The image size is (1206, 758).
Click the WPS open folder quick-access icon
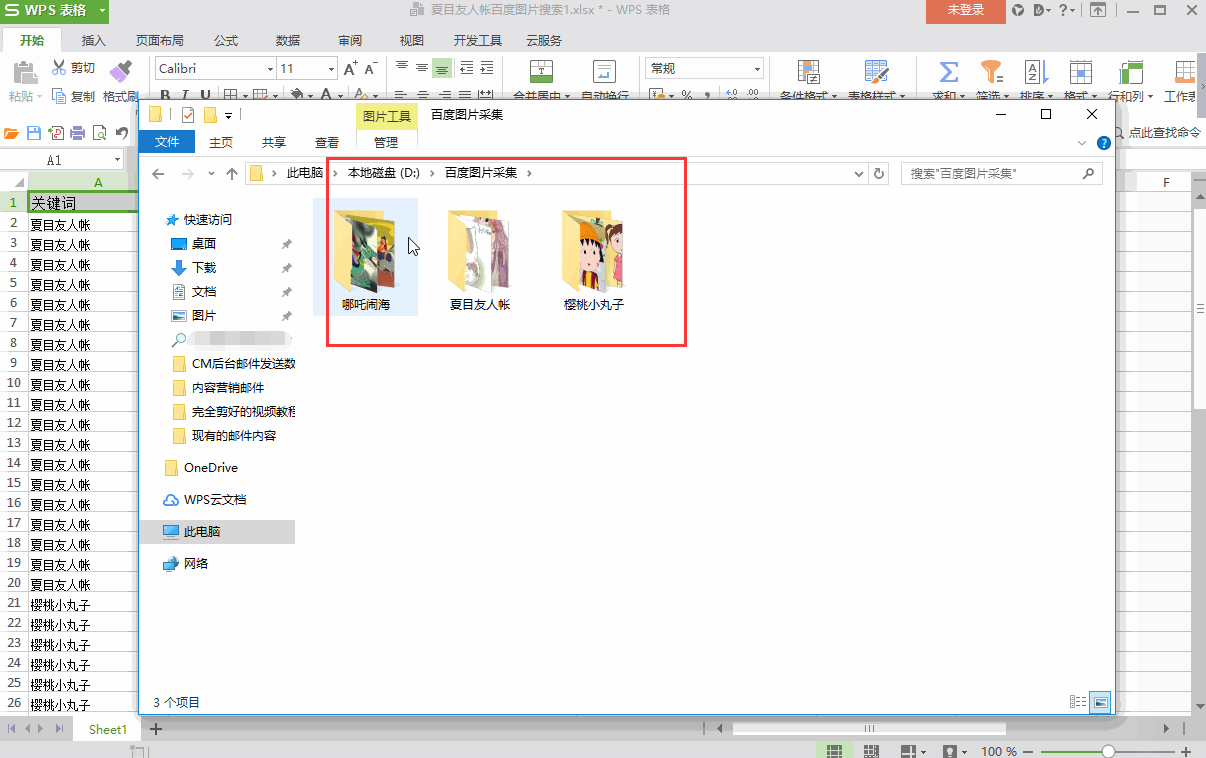12,132
